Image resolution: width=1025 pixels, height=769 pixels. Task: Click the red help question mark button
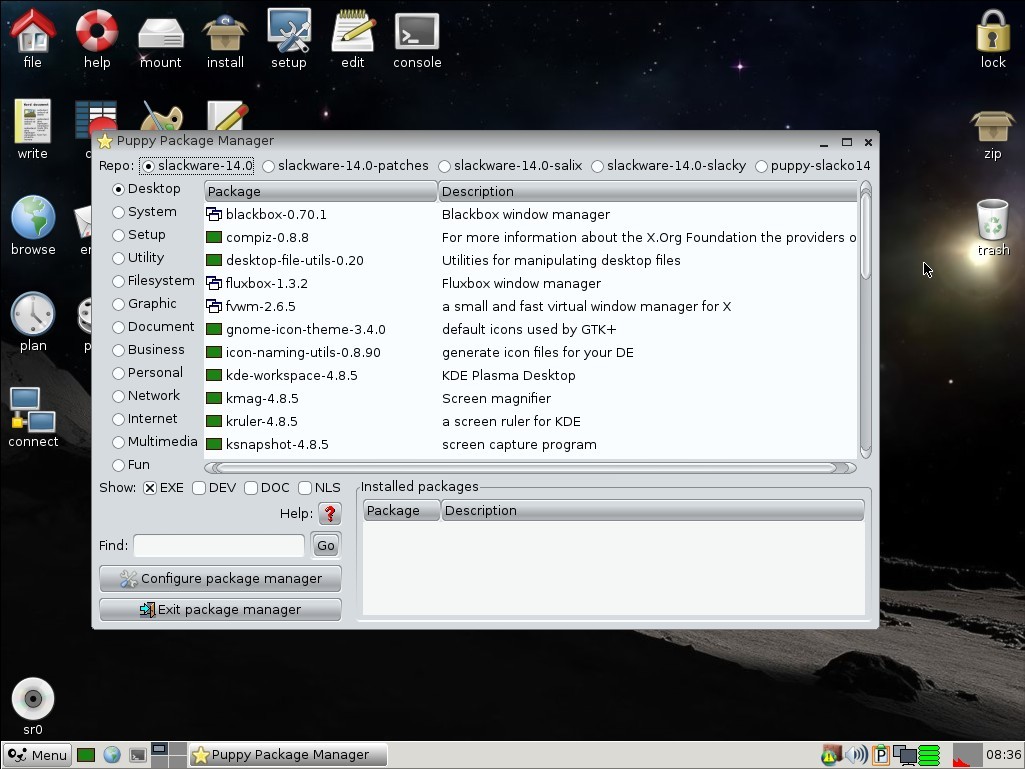[329, 514]
